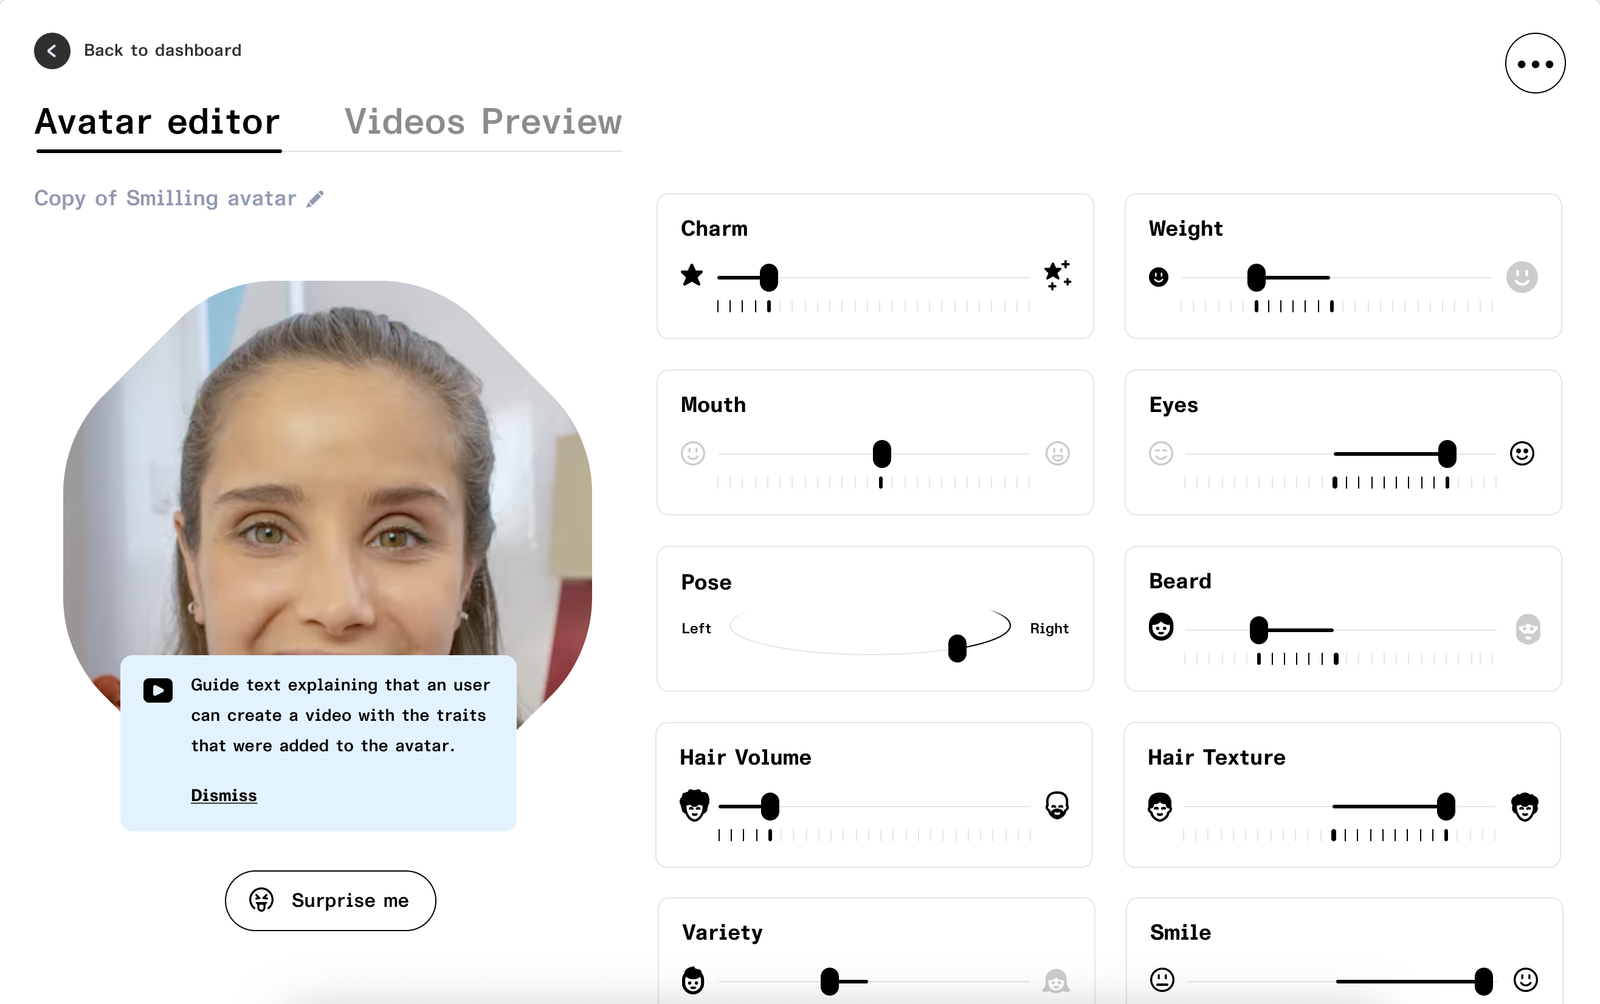Click the Weight slider handle
1600x1004 pixels.
tap(1257, 277)
